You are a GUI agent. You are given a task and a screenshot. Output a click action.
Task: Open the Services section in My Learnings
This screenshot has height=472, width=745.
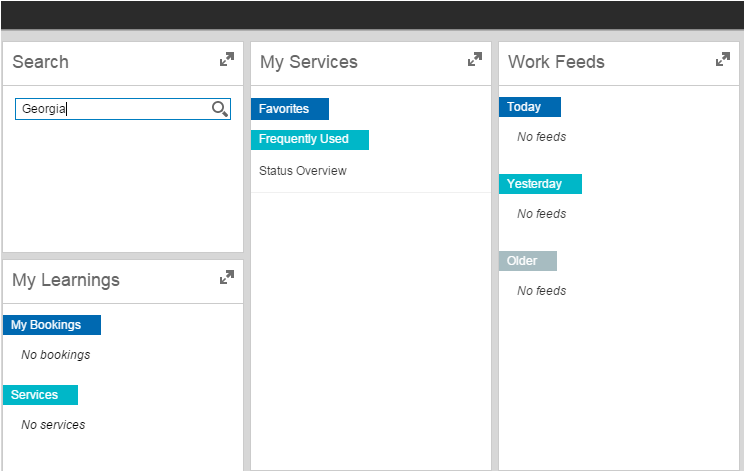click(x=40, y=395)
